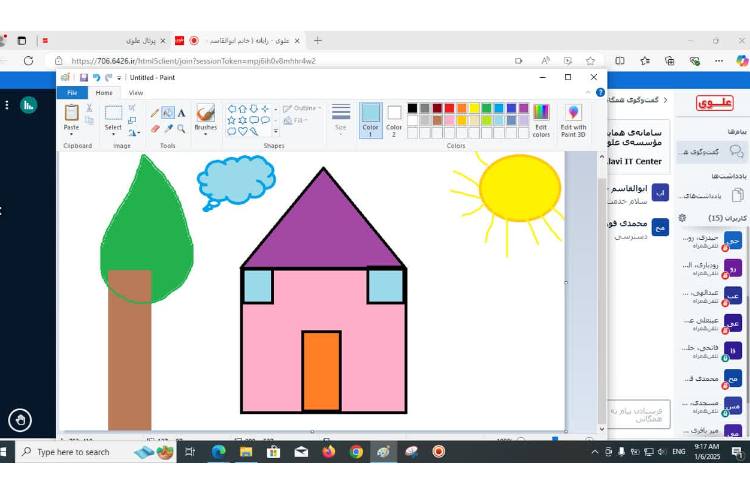Choose the up arrow shape

243,109
